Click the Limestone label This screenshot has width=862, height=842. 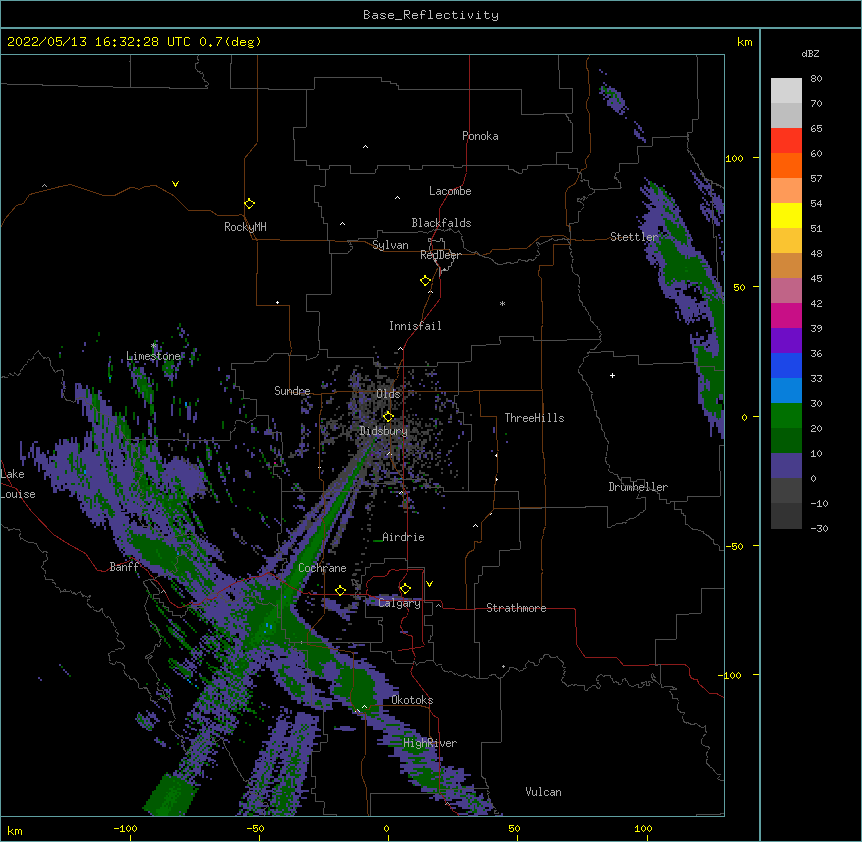click(x=153, y=356)
